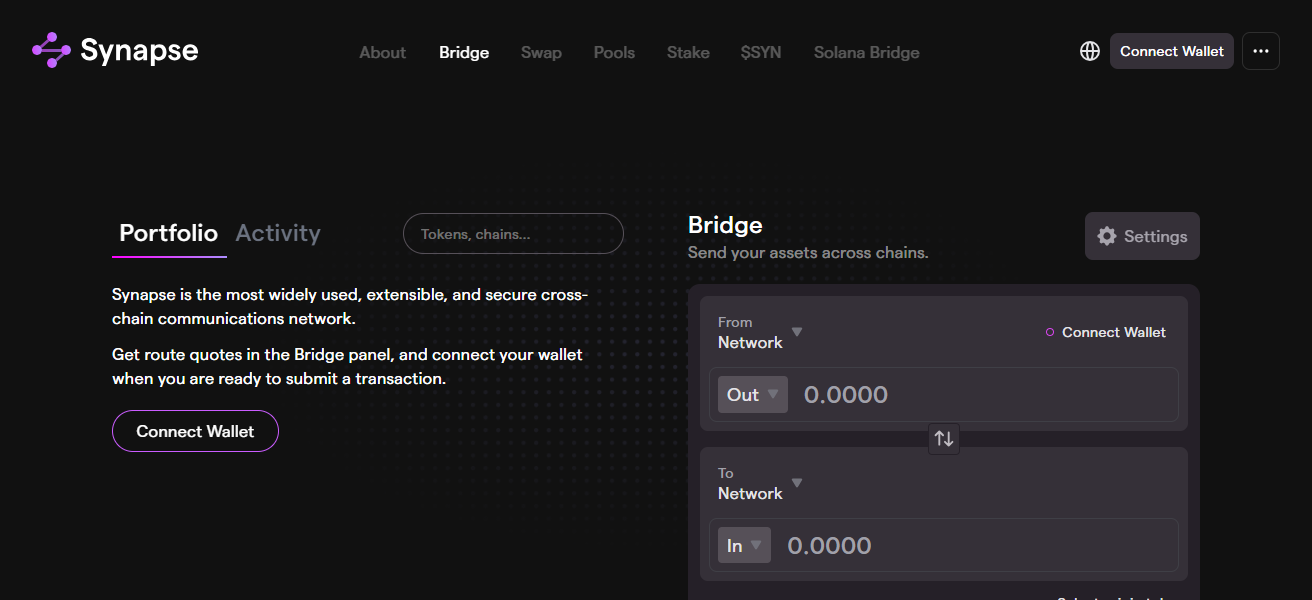The height and width of the screenshot is (600, 1312).
Task: Open the From Network dropdown
Action: coord(759,333)
